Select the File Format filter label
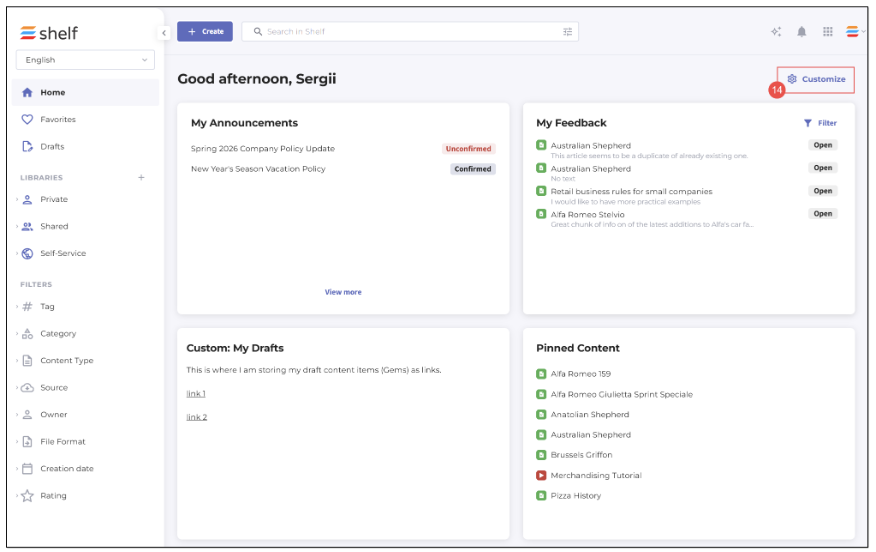876x552 pixels. click(63, 441)
